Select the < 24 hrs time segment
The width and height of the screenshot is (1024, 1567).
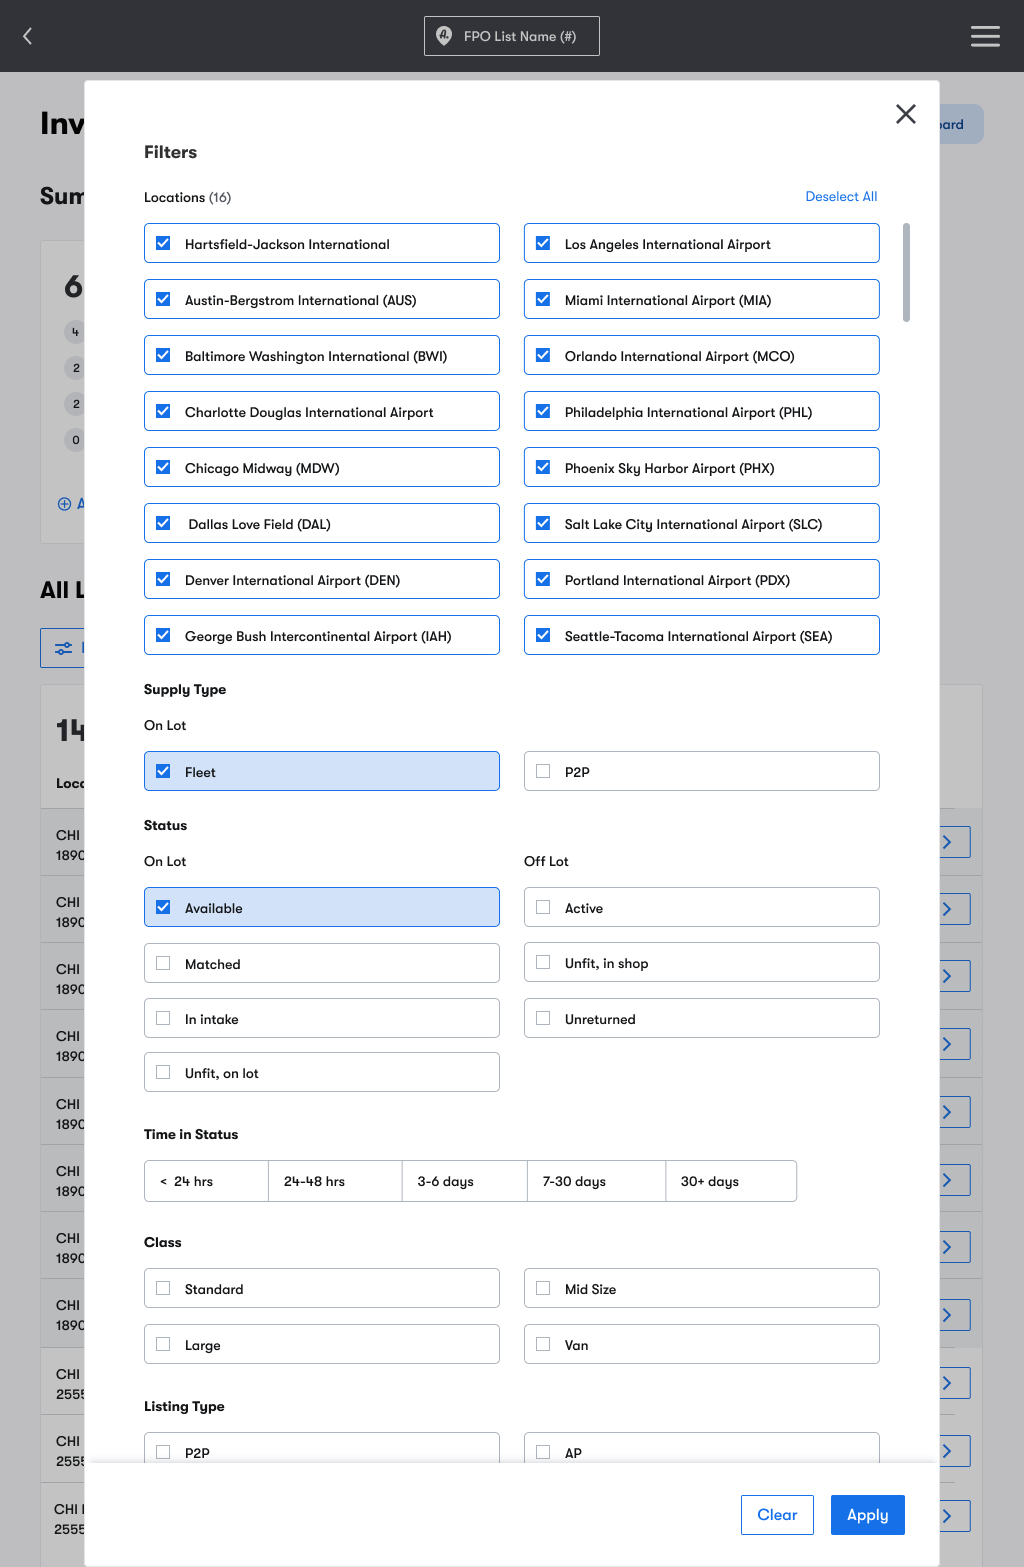(207, 1181)
